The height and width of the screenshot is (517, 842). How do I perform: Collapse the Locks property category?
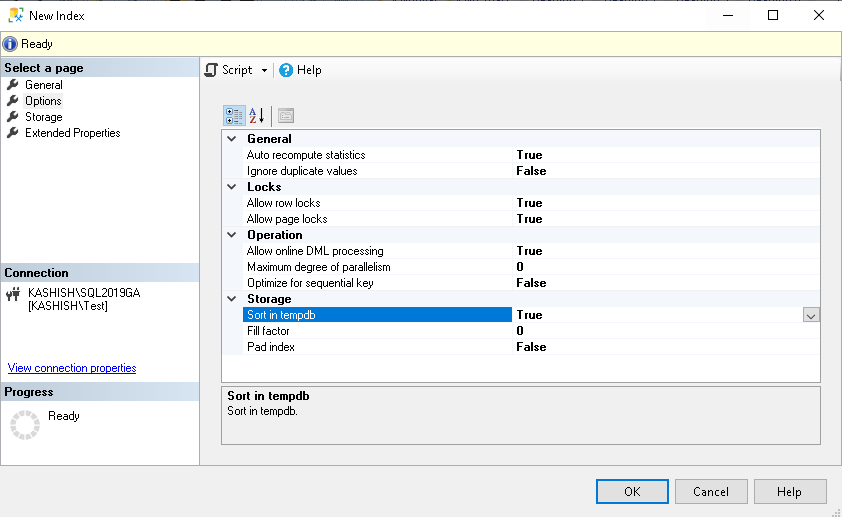[x=232, y=187]
